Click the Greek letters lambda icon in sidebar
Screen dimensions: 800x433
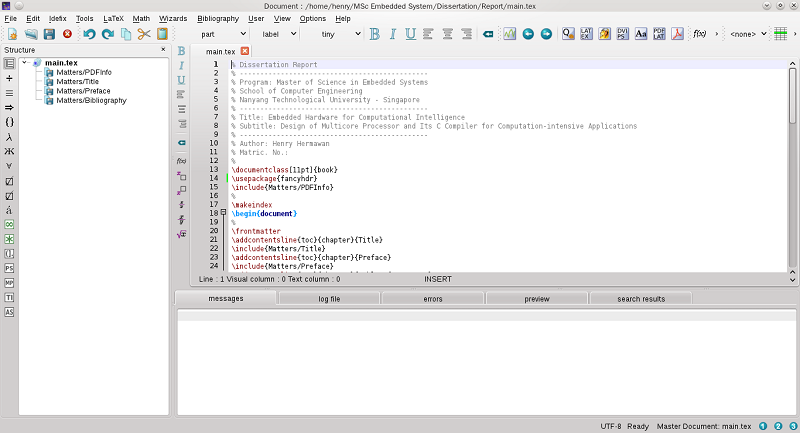tap(9, 136)
